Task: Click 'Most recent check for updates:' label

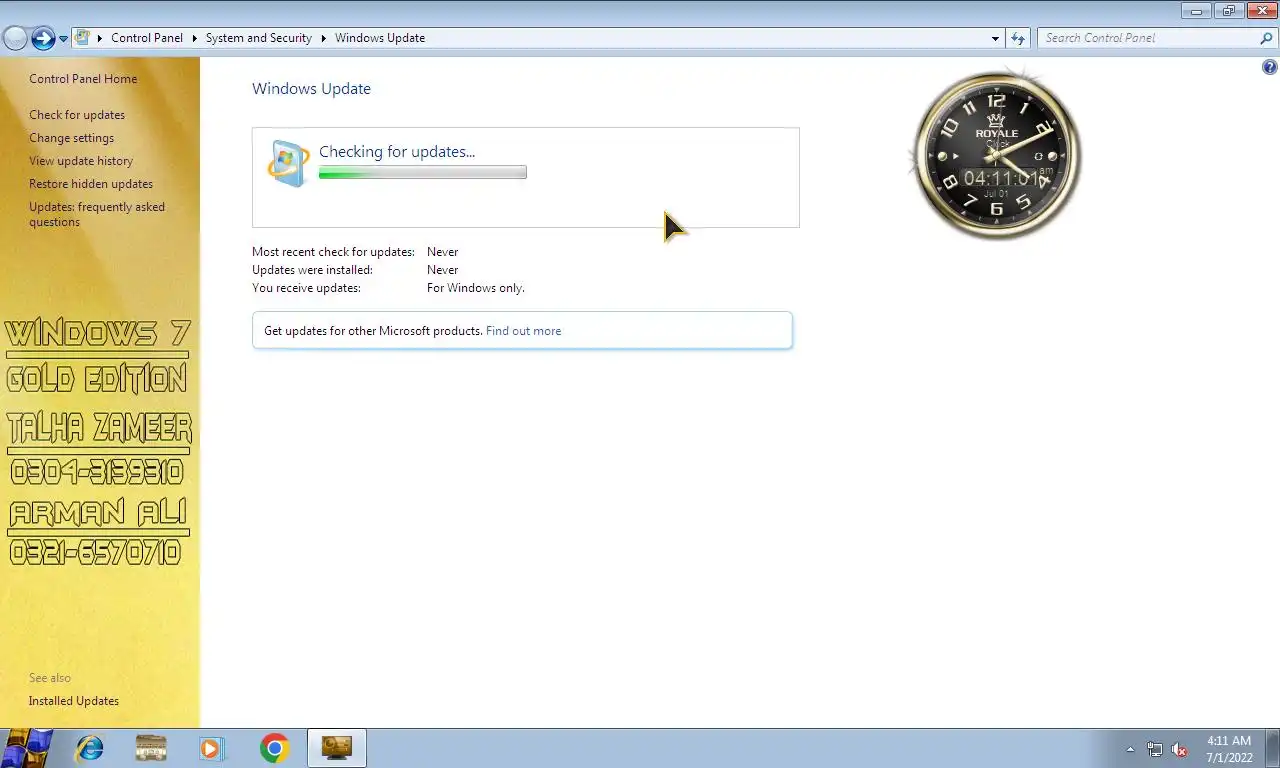Action: 333,252
